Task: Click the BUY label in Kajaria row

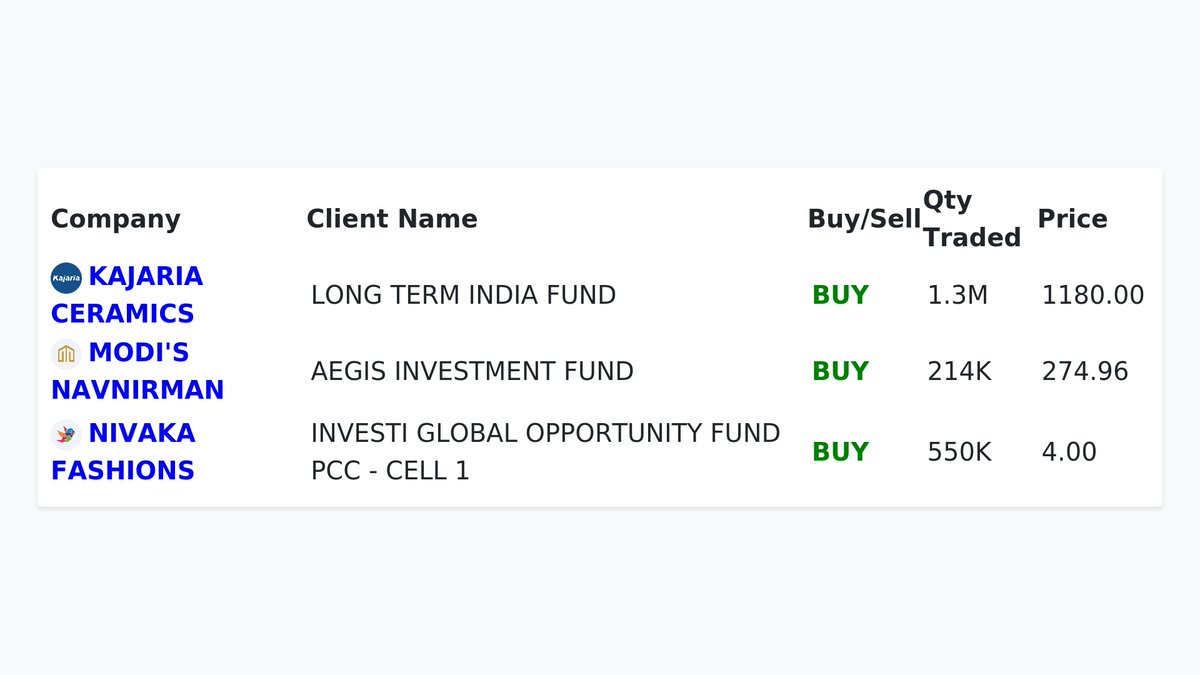Action: coord(841,295)
